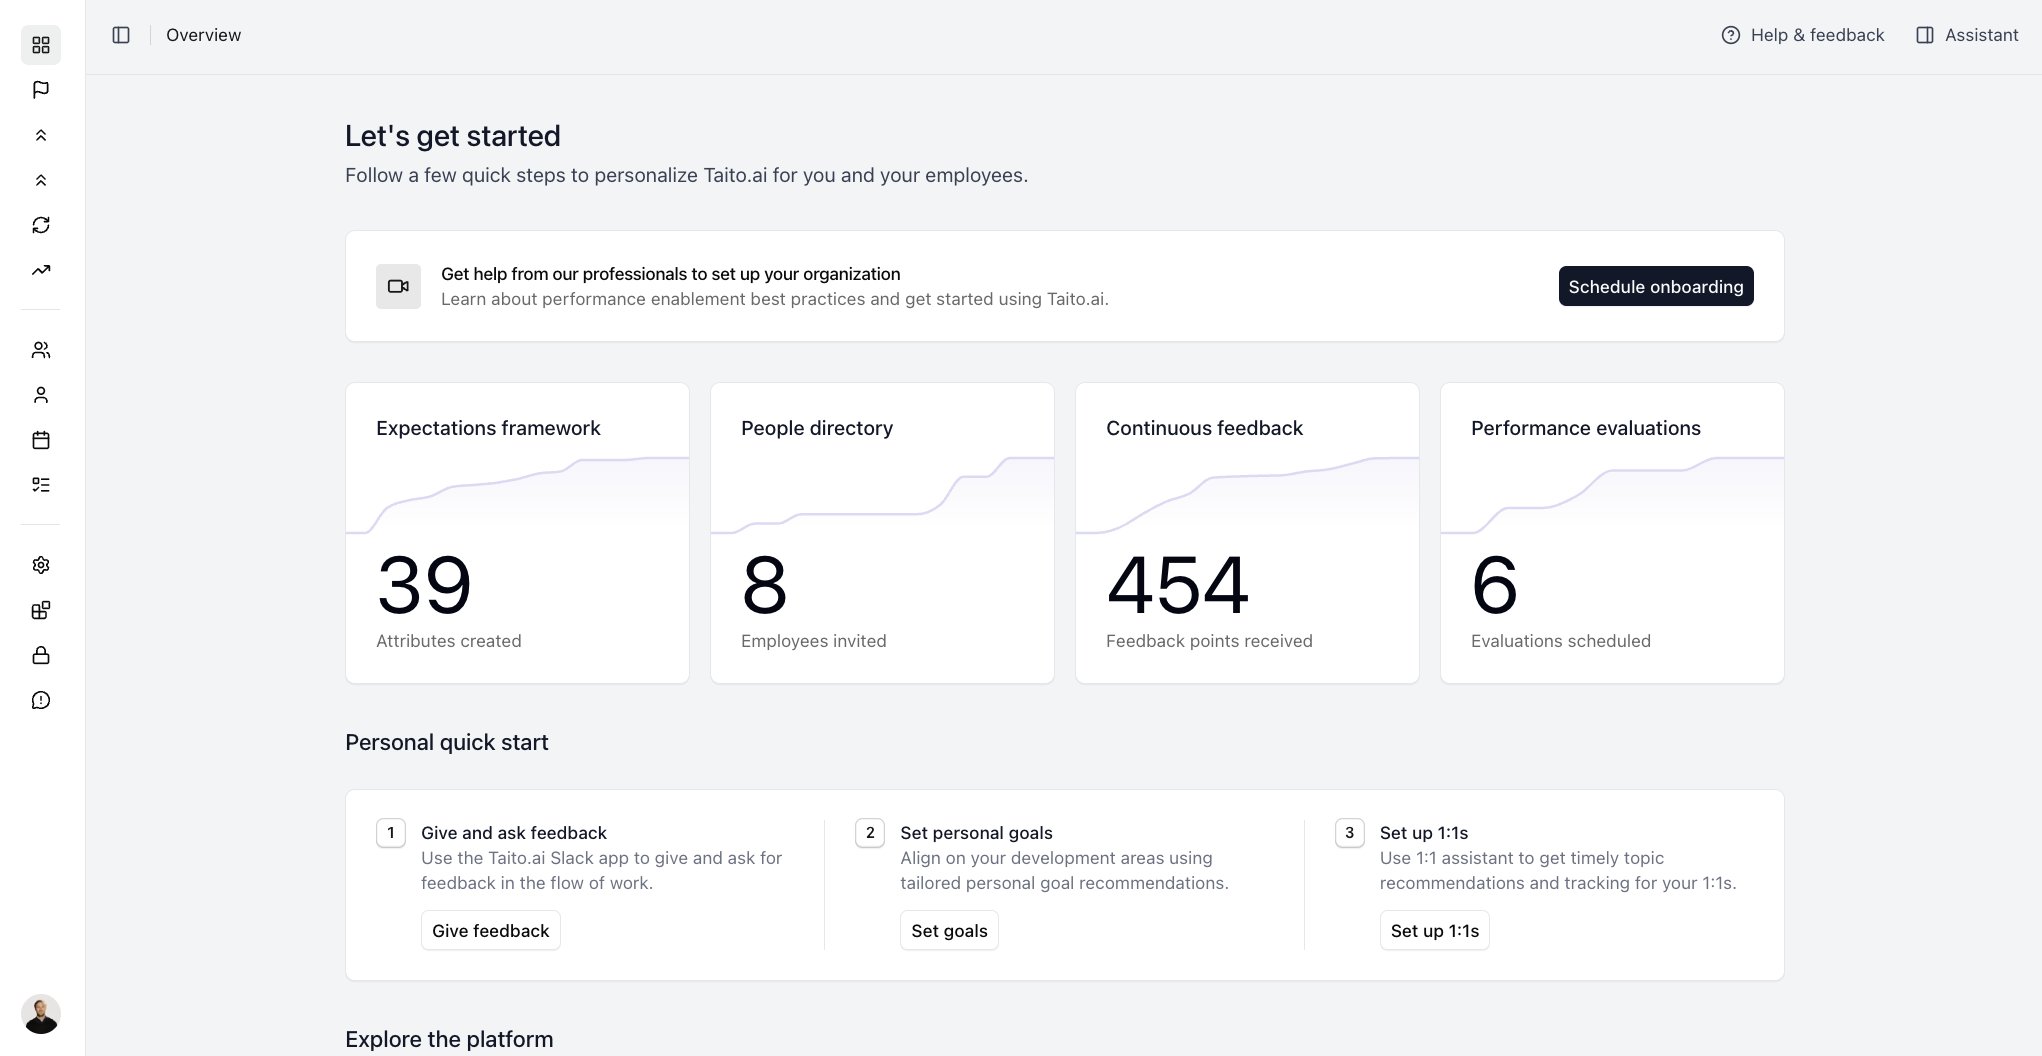Select the settings gear icon
The height and width of the screenshot is (1056, 2042).
(x=41, y=565)
